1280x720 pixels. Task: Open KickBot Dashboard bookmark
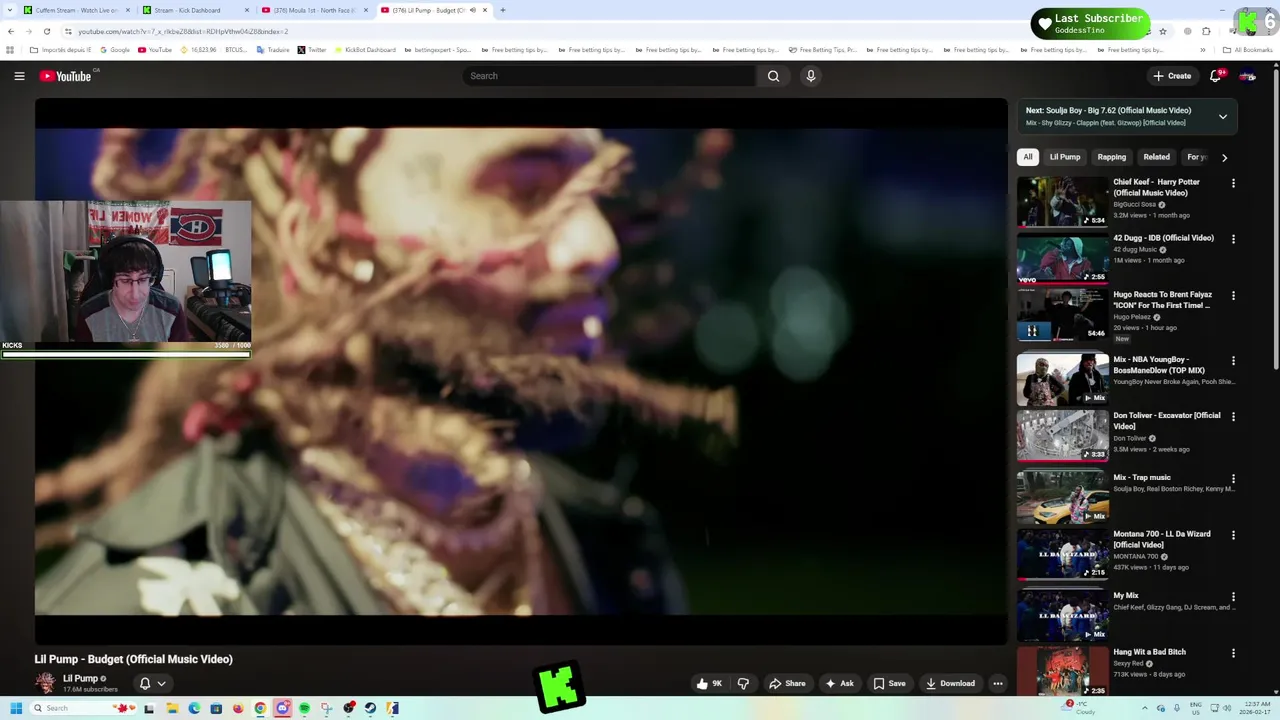365,50
